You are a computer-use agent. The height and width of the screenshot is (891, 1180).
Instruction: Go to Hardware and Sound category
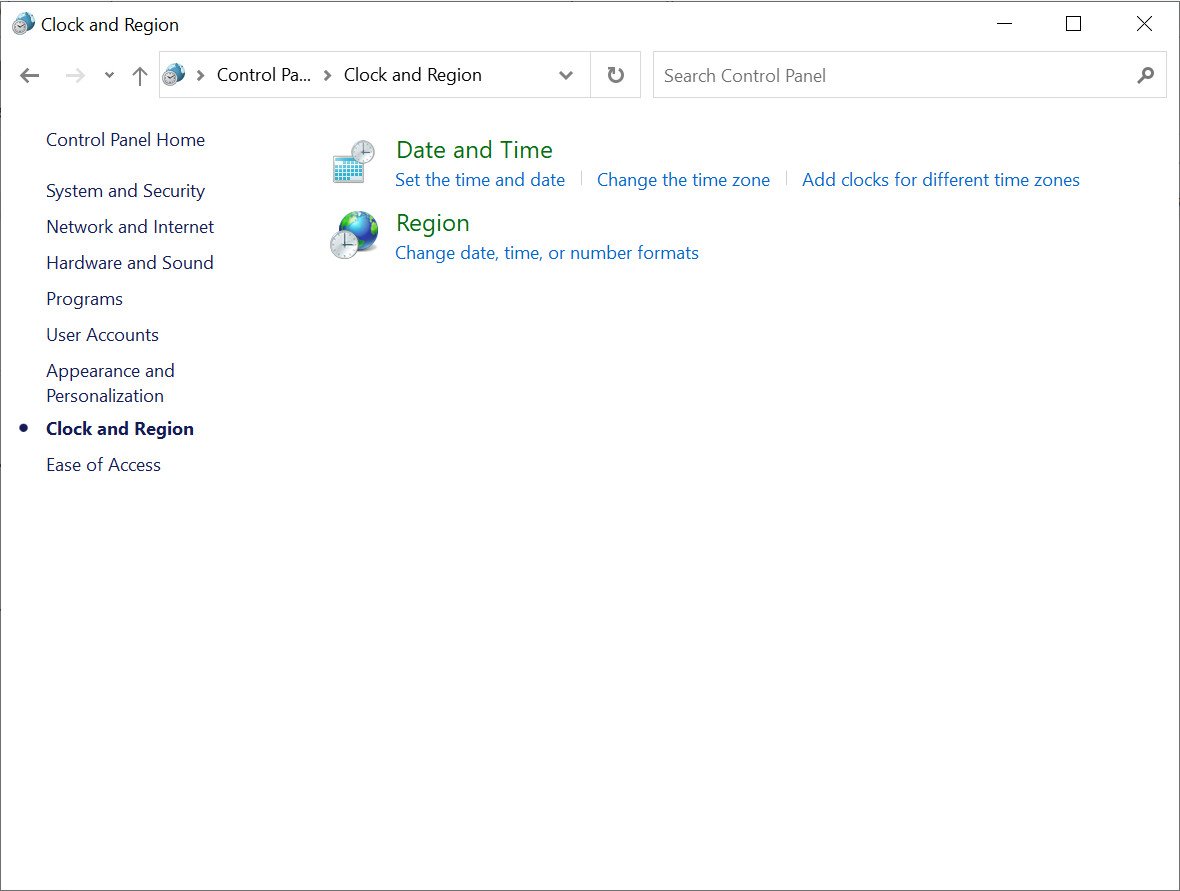click(129, 263)
